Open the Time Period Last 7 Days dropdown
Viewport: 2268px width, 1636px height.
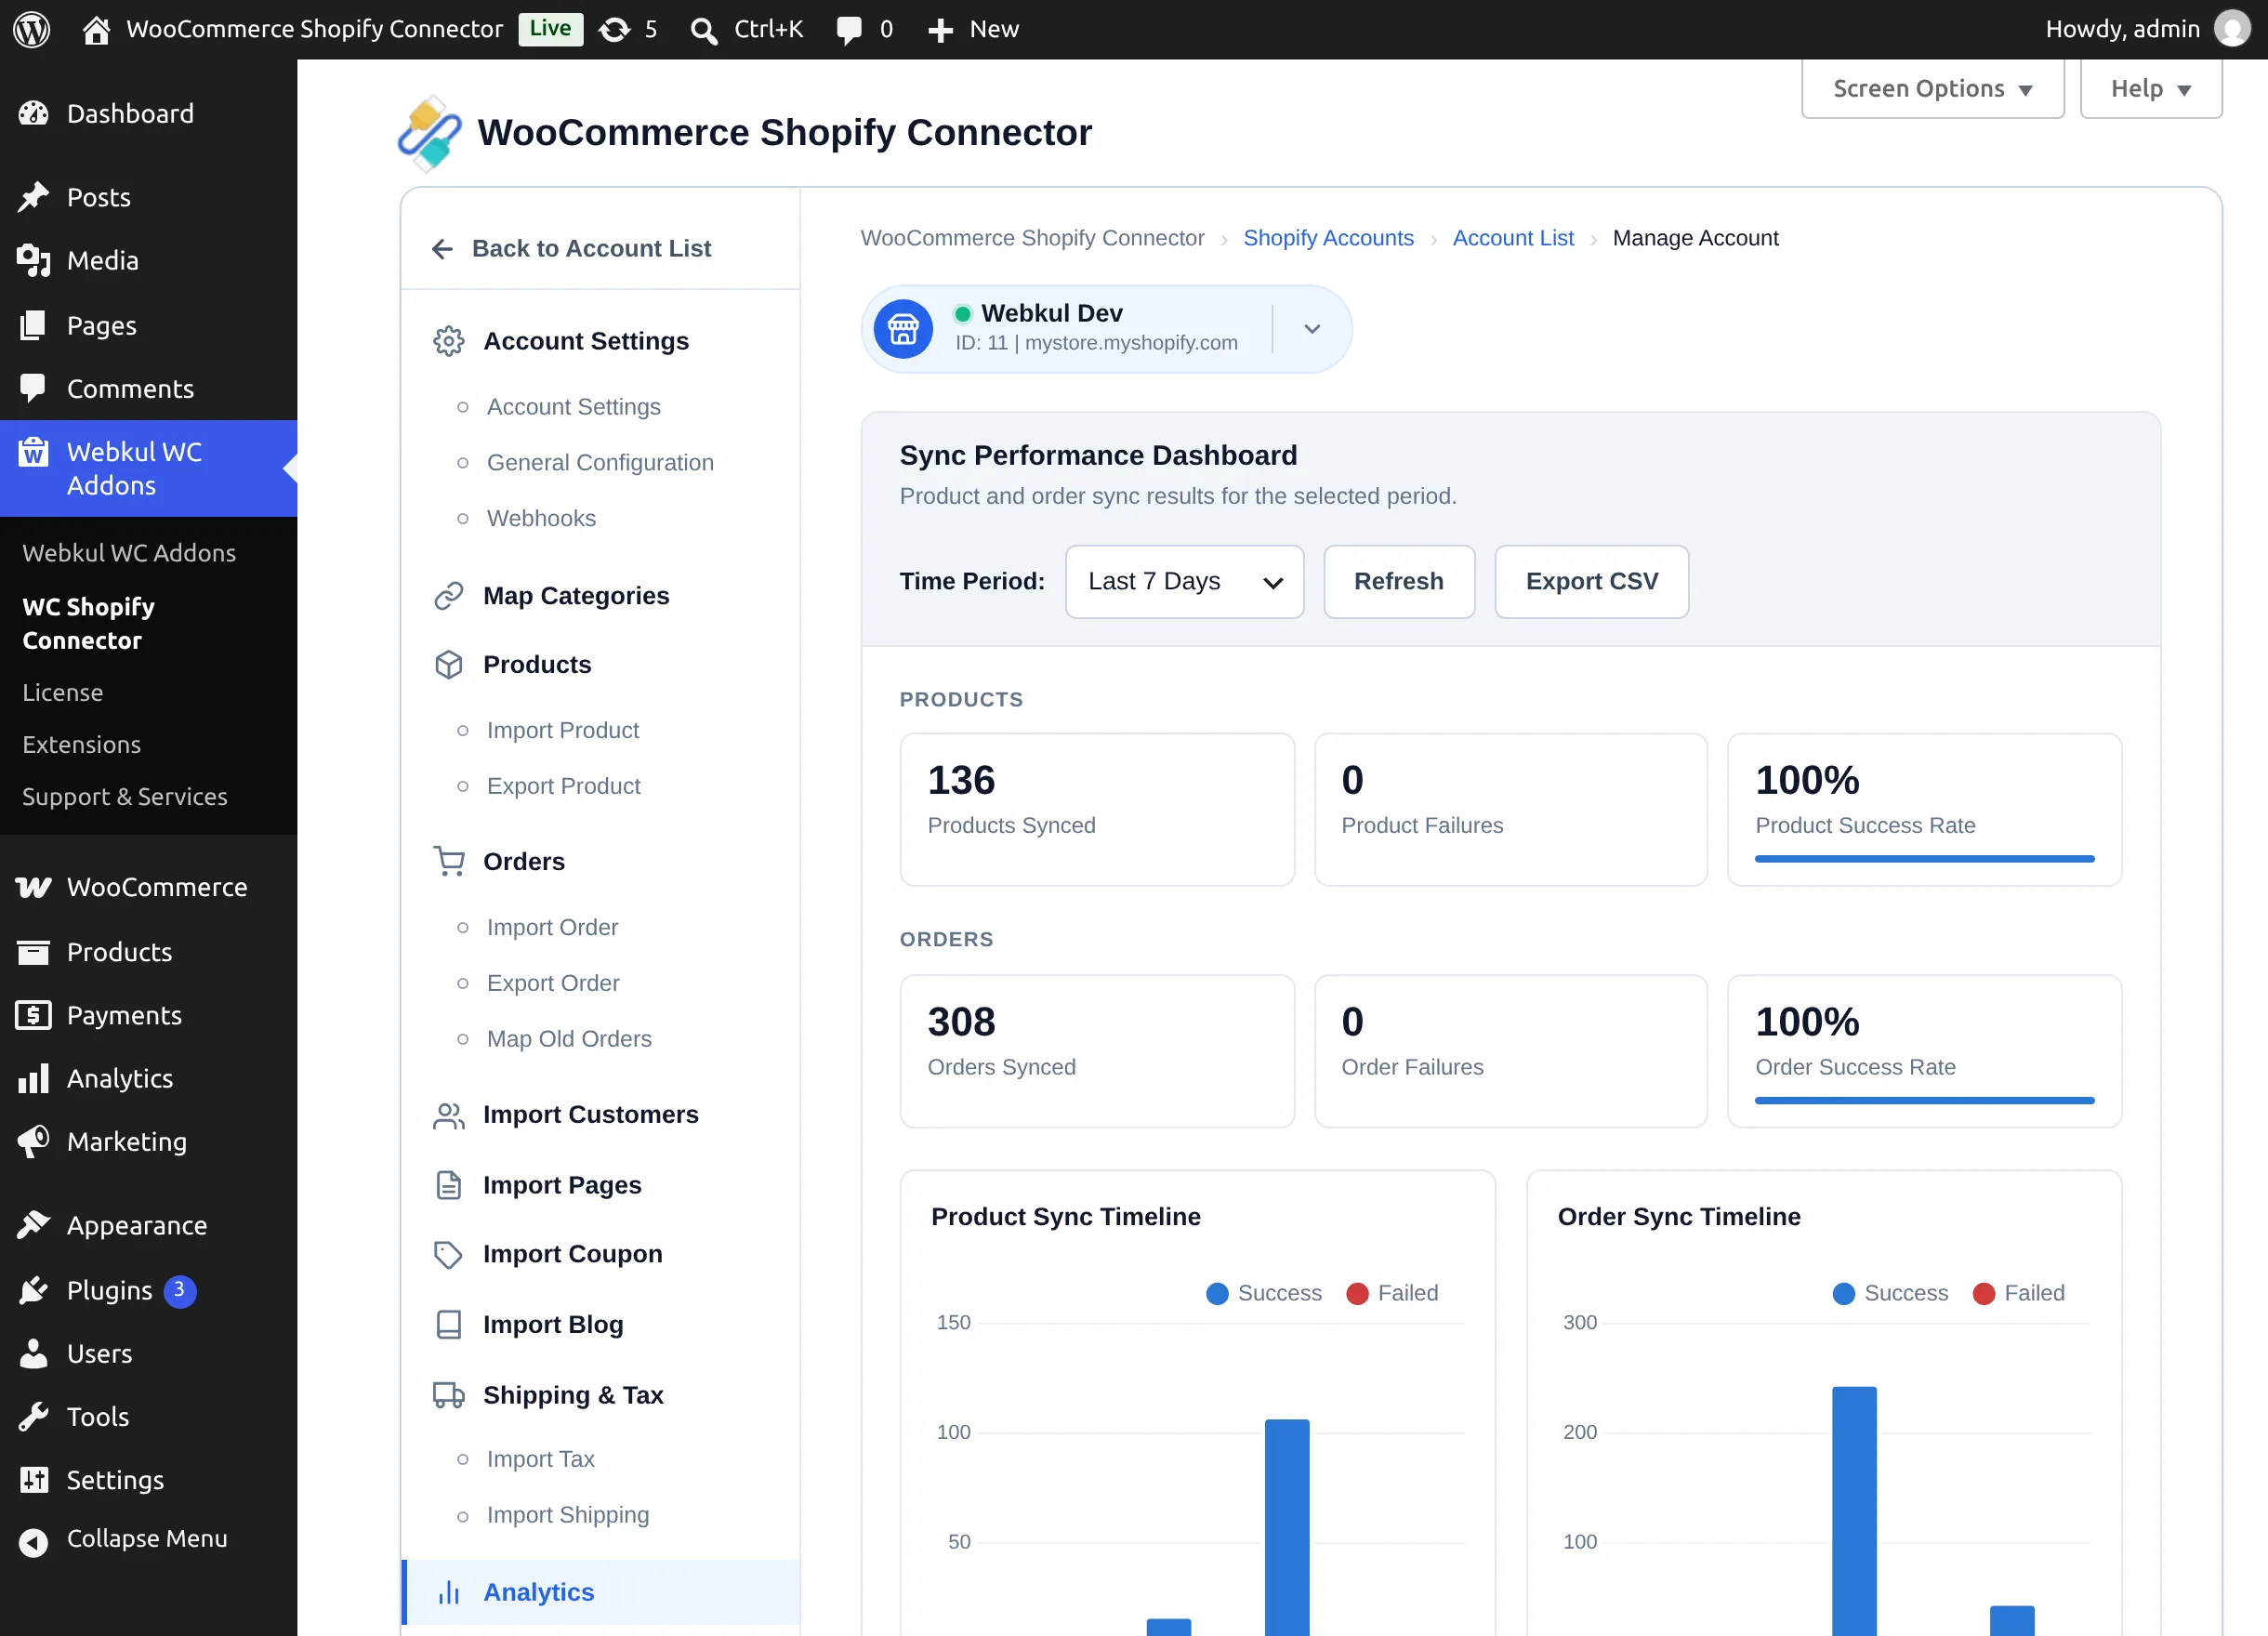[x=1184, y=582]
